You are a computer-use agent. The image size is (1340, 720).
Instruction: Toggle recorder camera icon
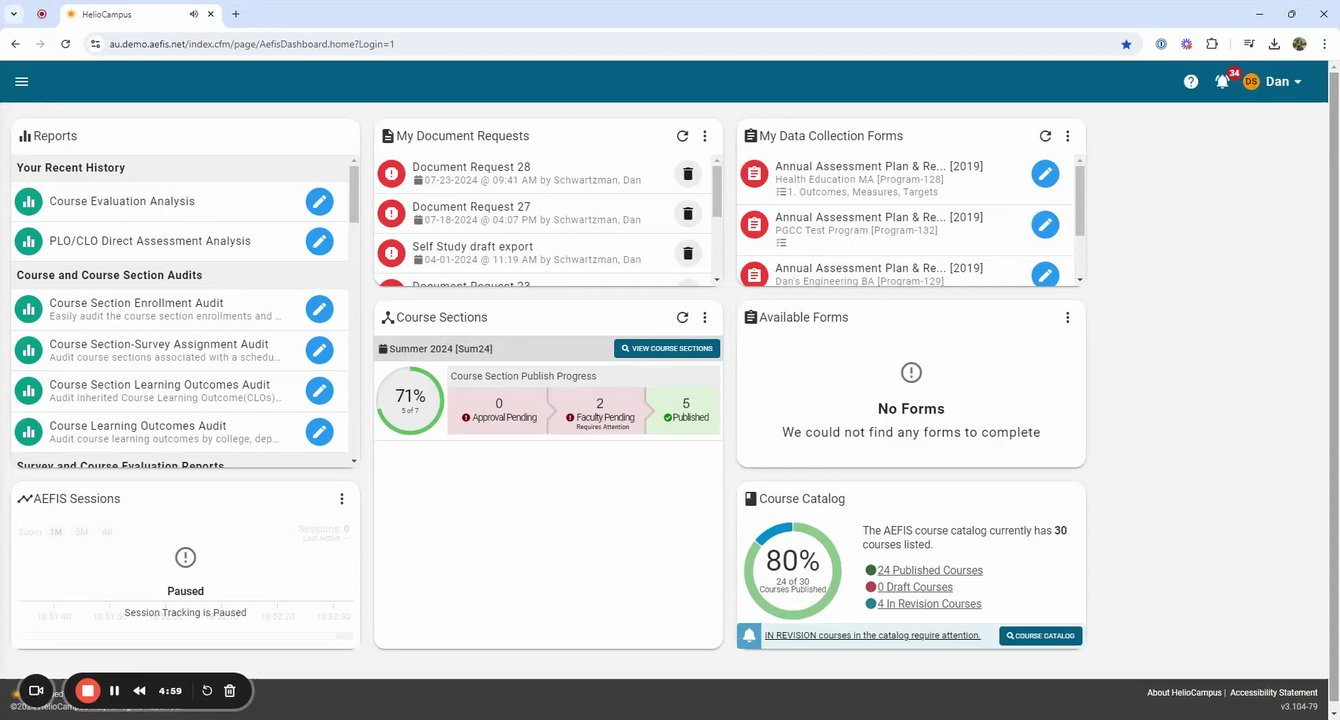tap(36, 691)
